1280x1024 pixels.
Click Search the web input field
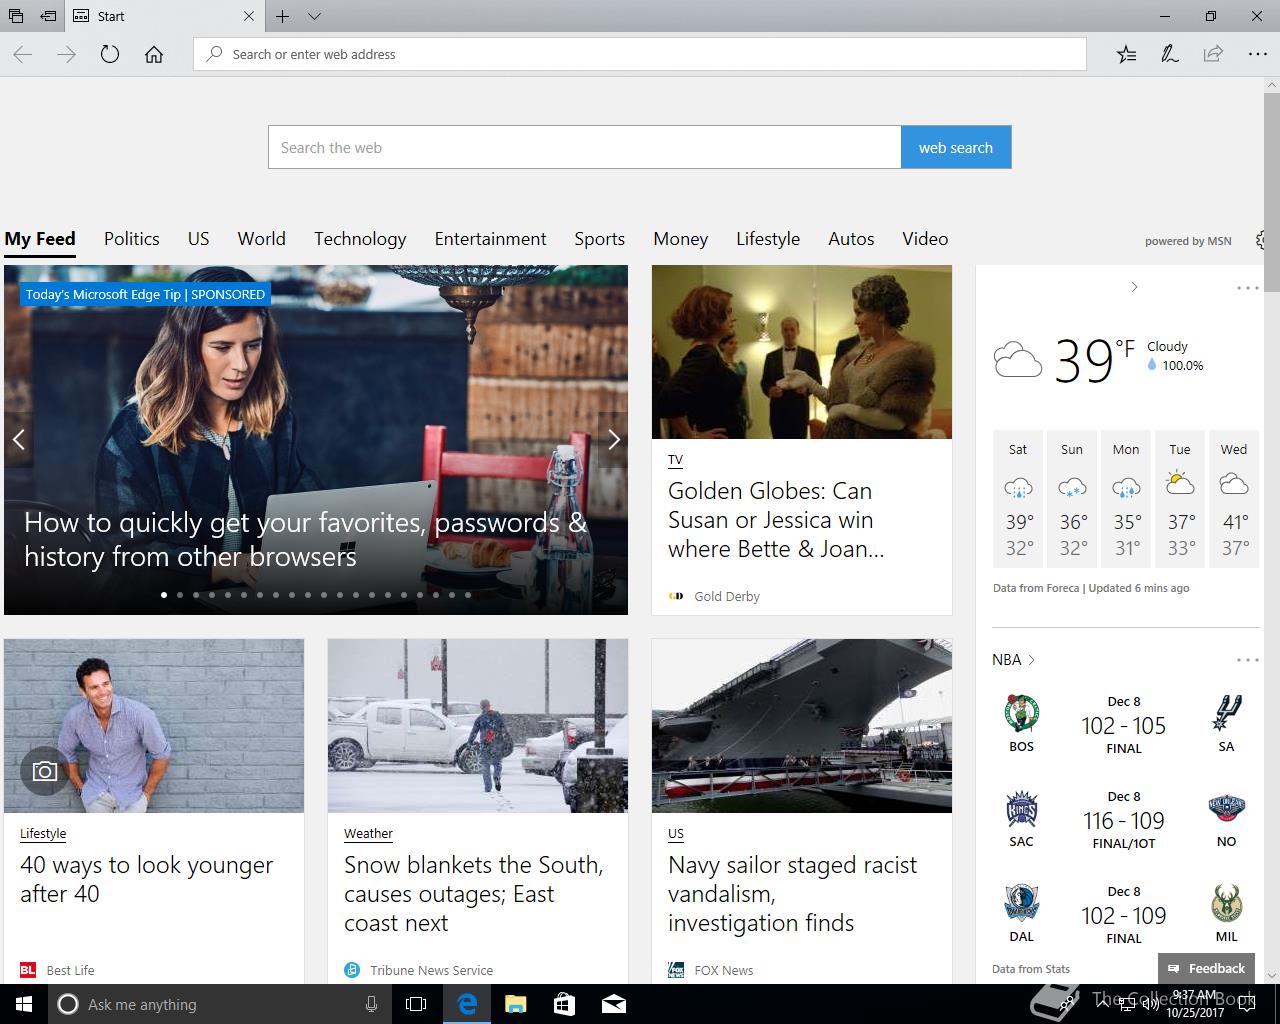point(584,147)
